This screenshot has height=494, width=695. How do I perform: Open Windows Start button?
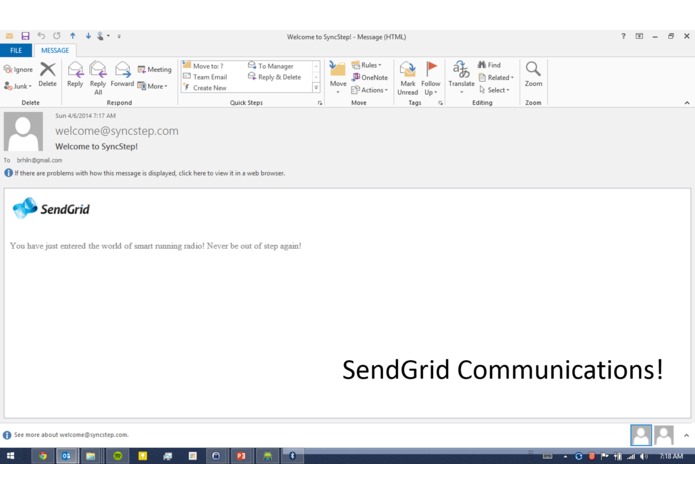[11, 456]
